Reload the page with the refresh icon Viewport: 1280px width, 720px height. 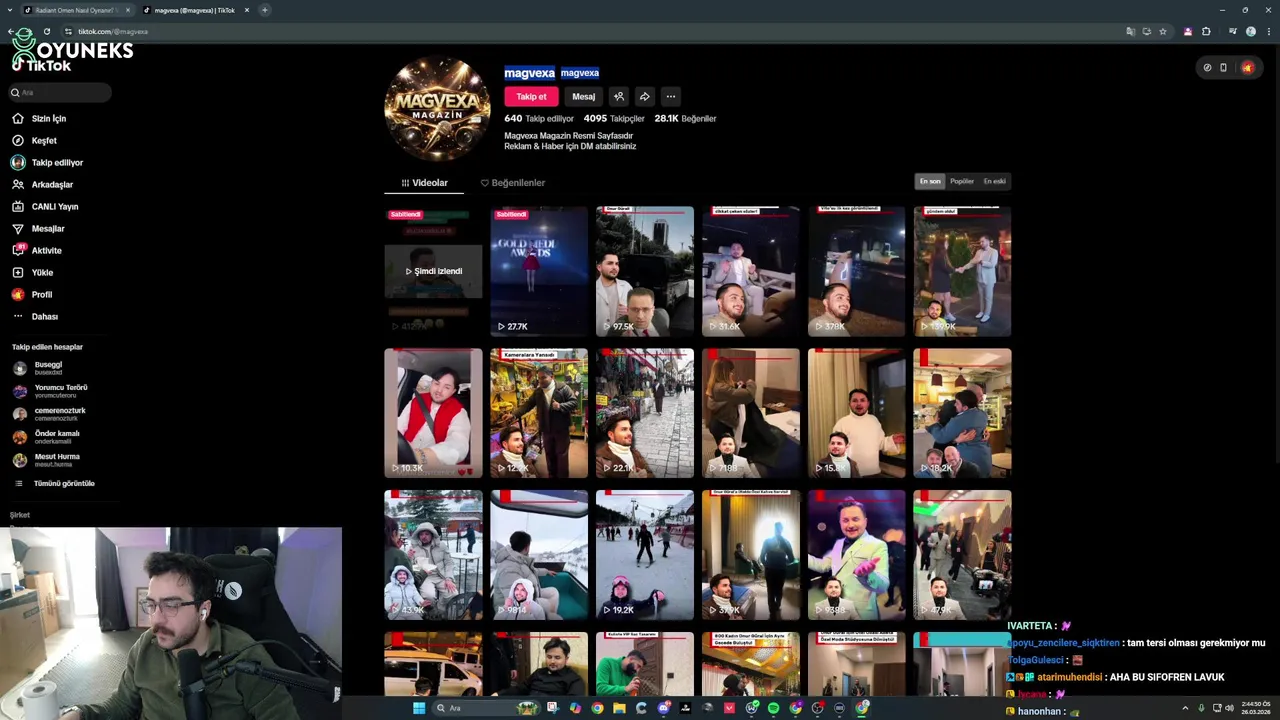pyautogui.click(x=47, y=31)
